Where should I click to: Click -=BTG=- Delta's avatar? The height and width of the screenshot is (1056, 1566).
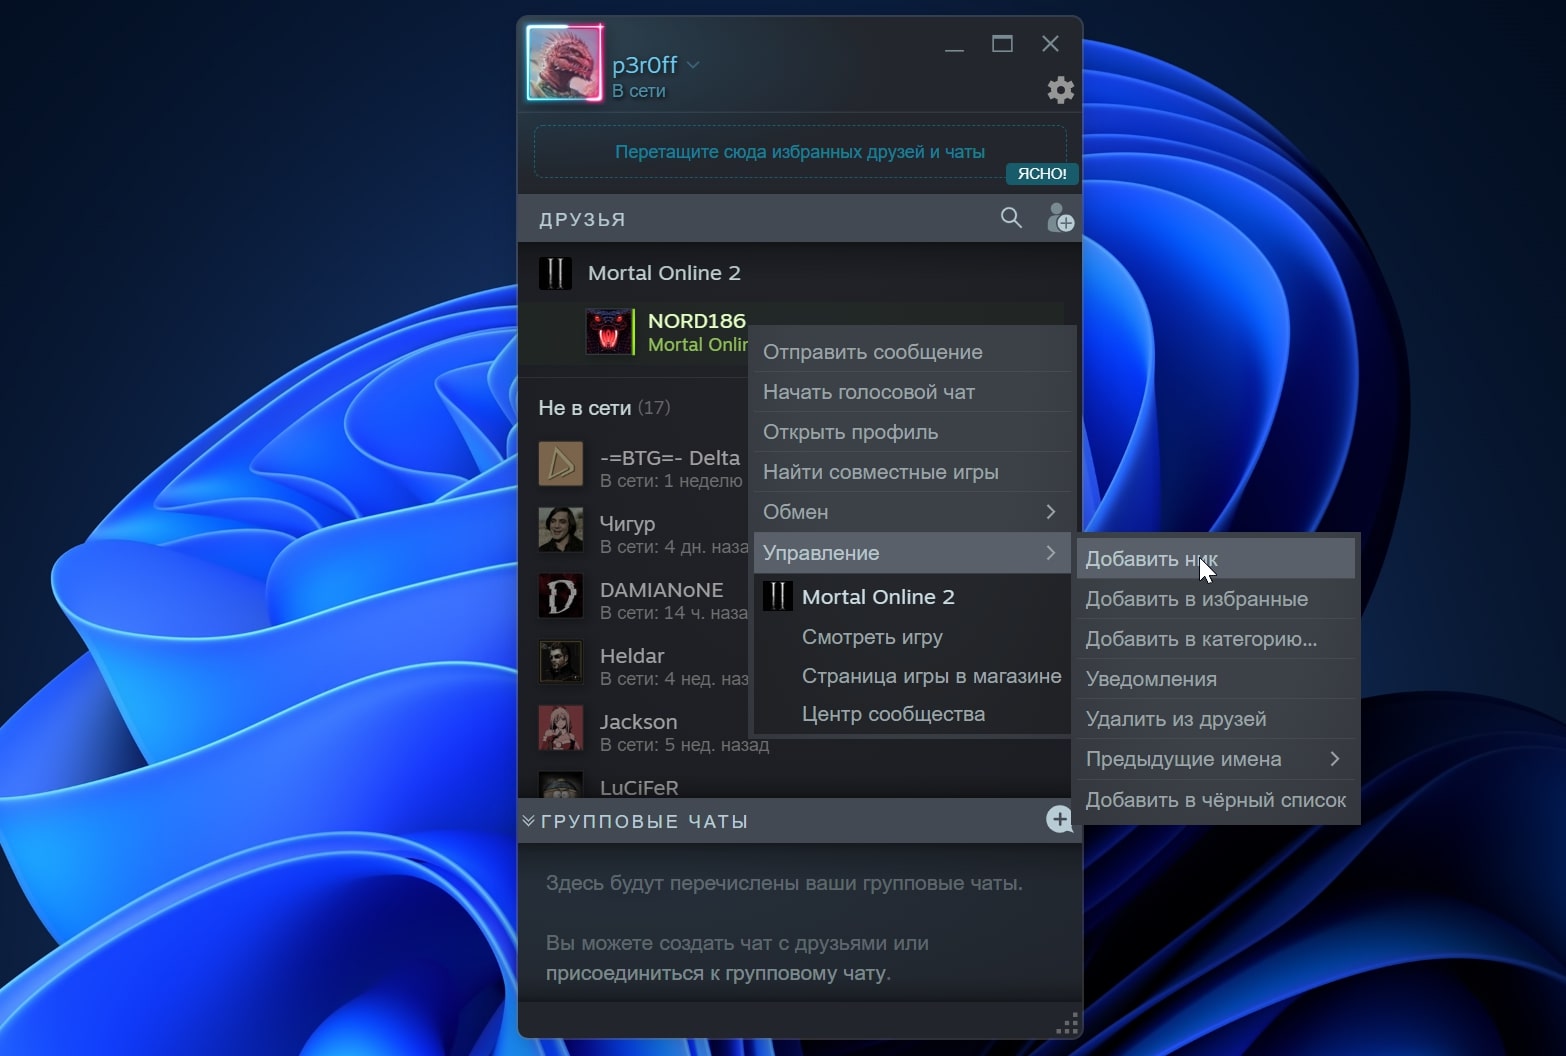[561, 464]
